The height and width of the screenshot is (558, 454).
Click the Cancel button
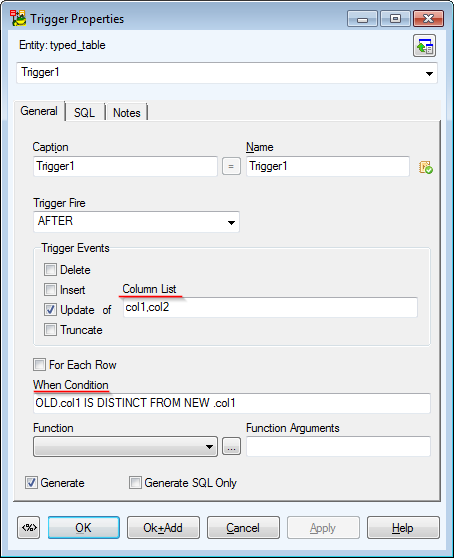pyautogui.click(x=243, y=528)
